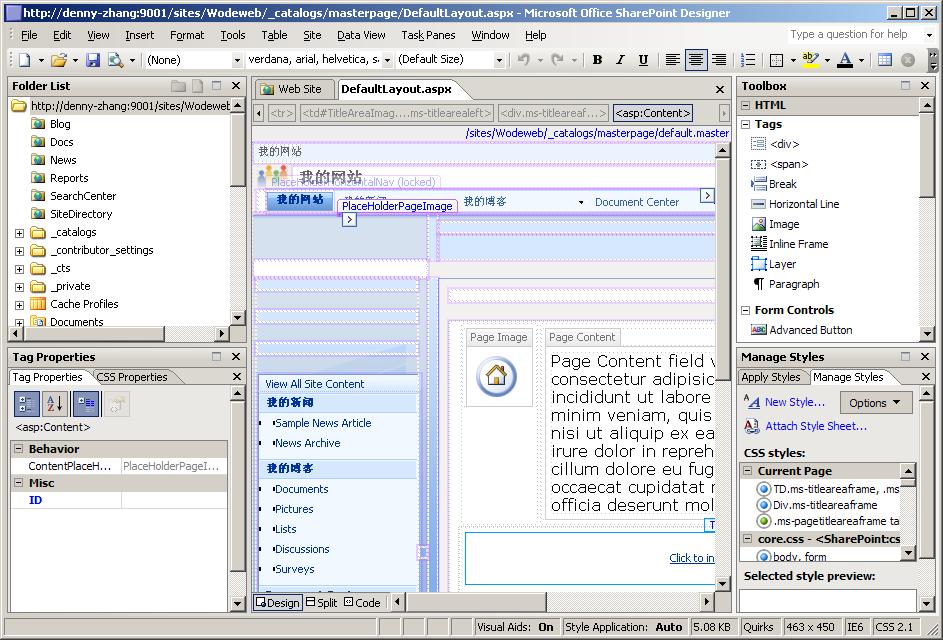943x640 pixels.
Task: Select the <span> tag in Toolbox
Action: [x=788, y=164]
